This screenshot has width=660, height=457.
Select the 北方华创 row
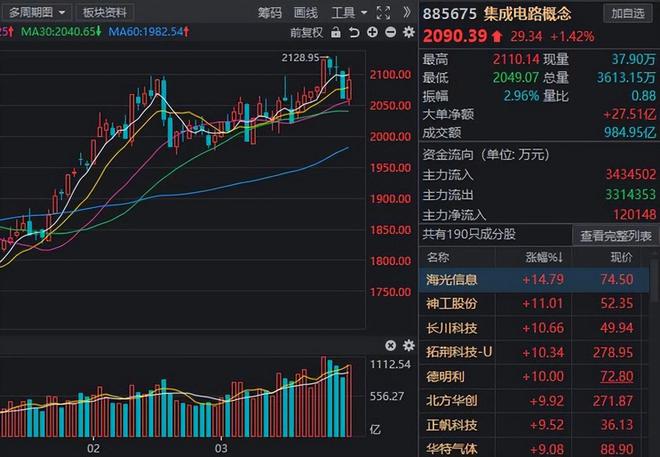pyautogui.click(x=534, y=401)
